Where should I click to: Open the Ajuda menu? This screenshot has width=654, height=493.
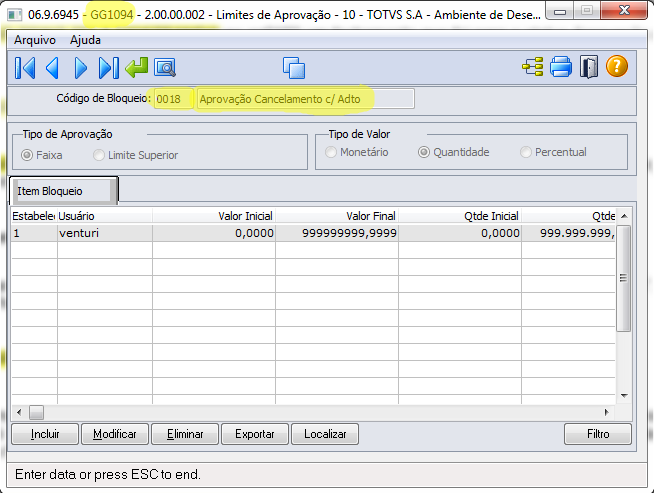[85, 40]
